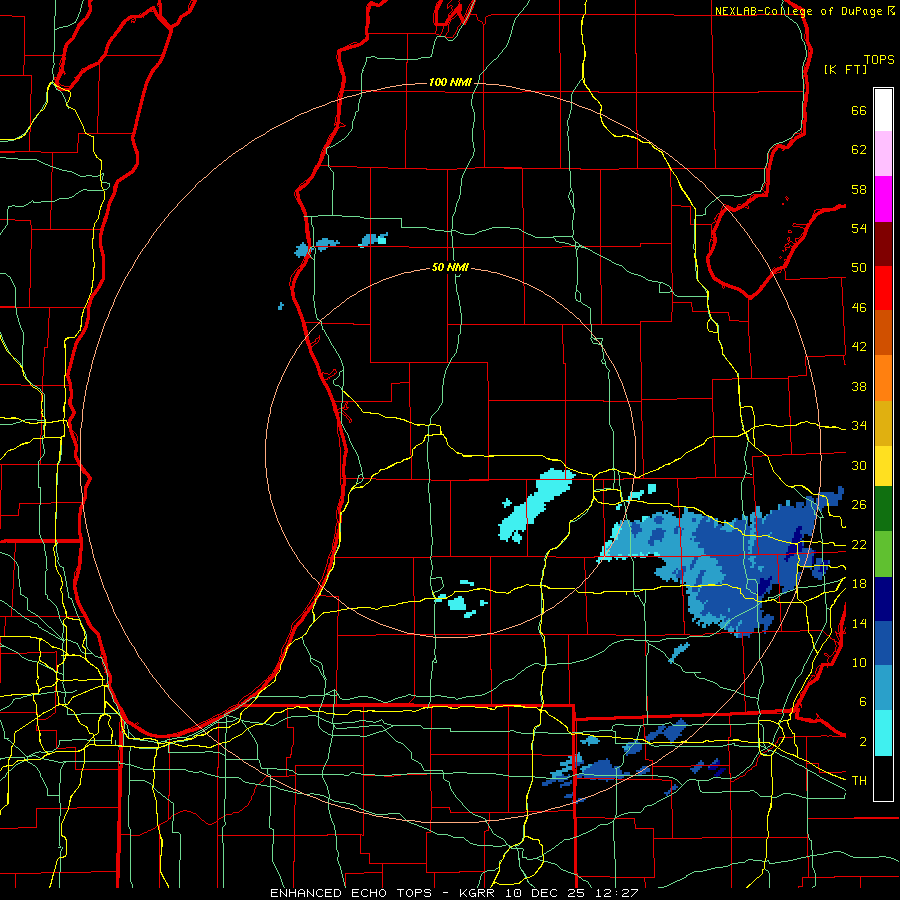Image resolution: width=900 pixels, height=900 pixels.
Task: Click the legend value '22'
Action: (859, 545)
